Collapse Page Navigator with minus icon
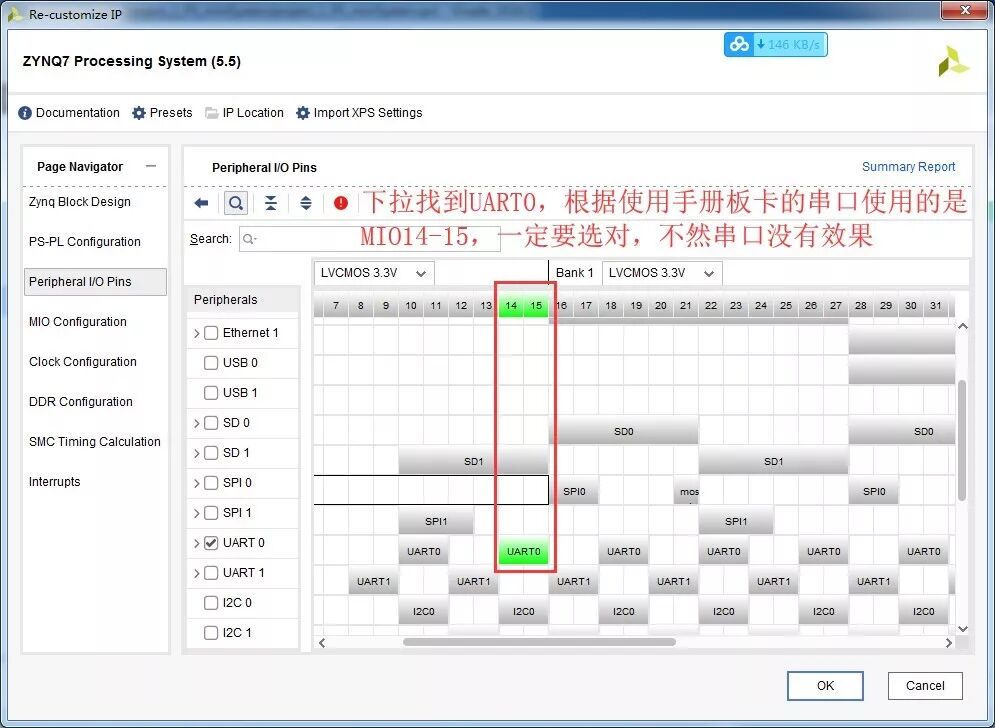Viewport: 995px width, 728px height. click(150, 166)
